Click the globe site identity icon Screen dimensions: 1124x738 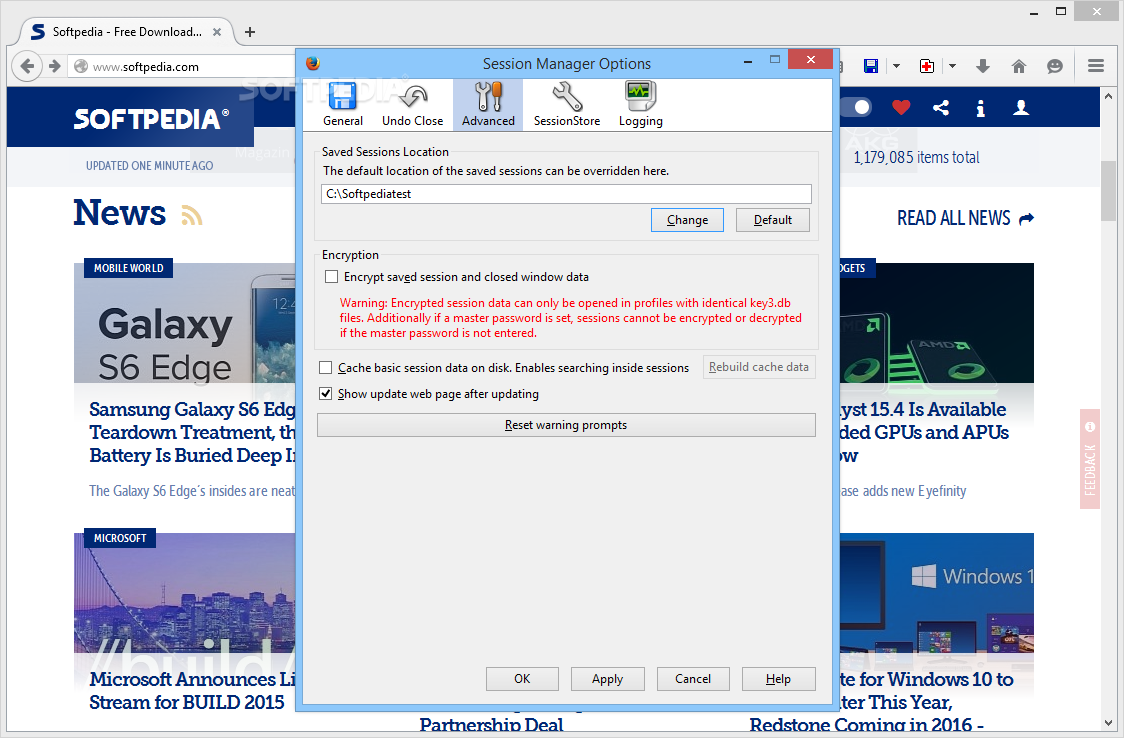[81, 67]
